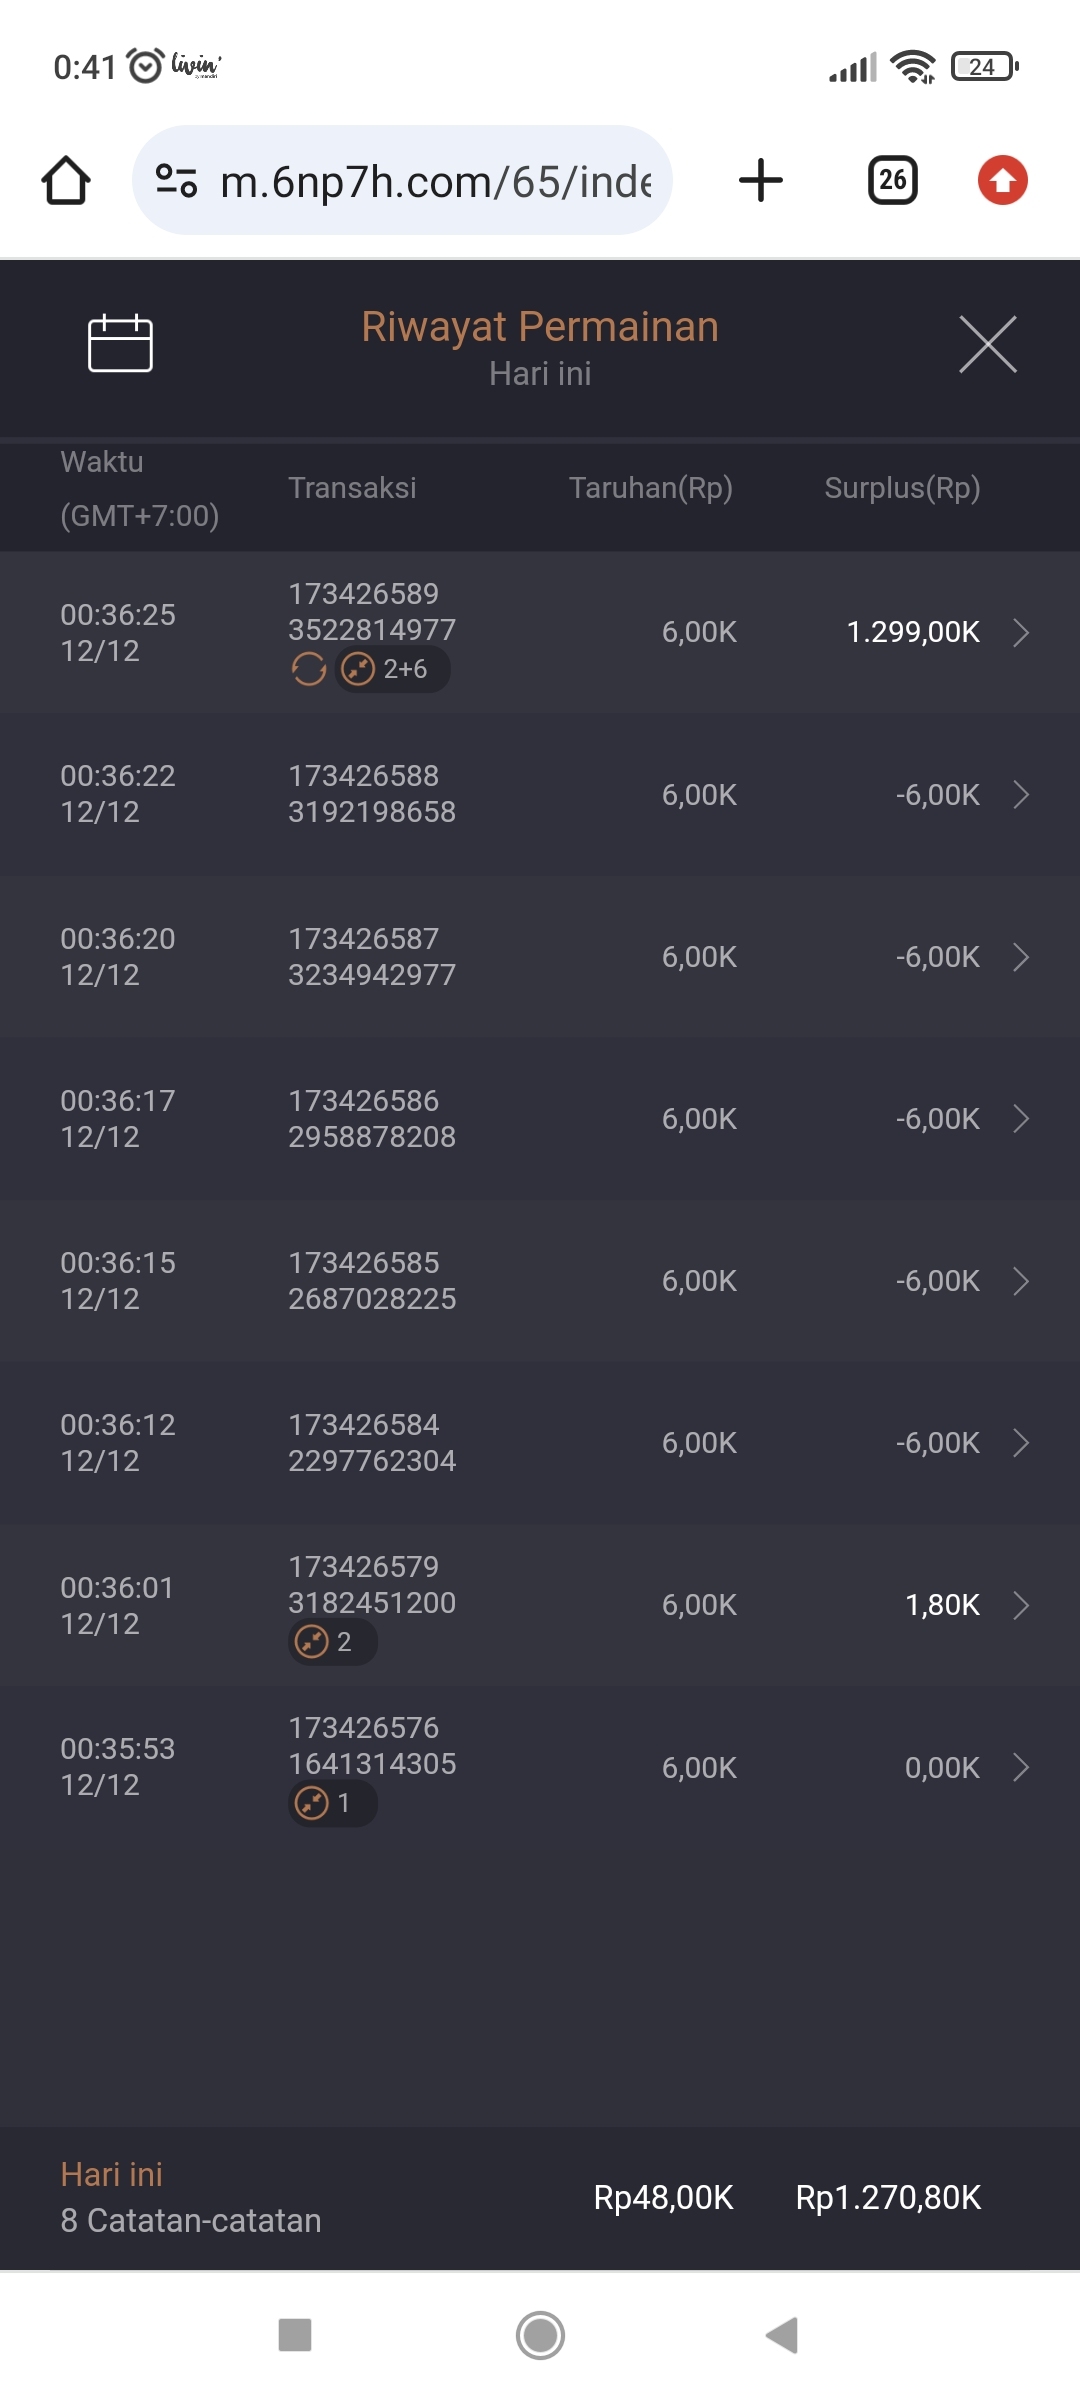This screenshot has height=2400, width=1080.
Task: Expand details for the 1,80K surplus row
Action: [x=1020, y=1605]
